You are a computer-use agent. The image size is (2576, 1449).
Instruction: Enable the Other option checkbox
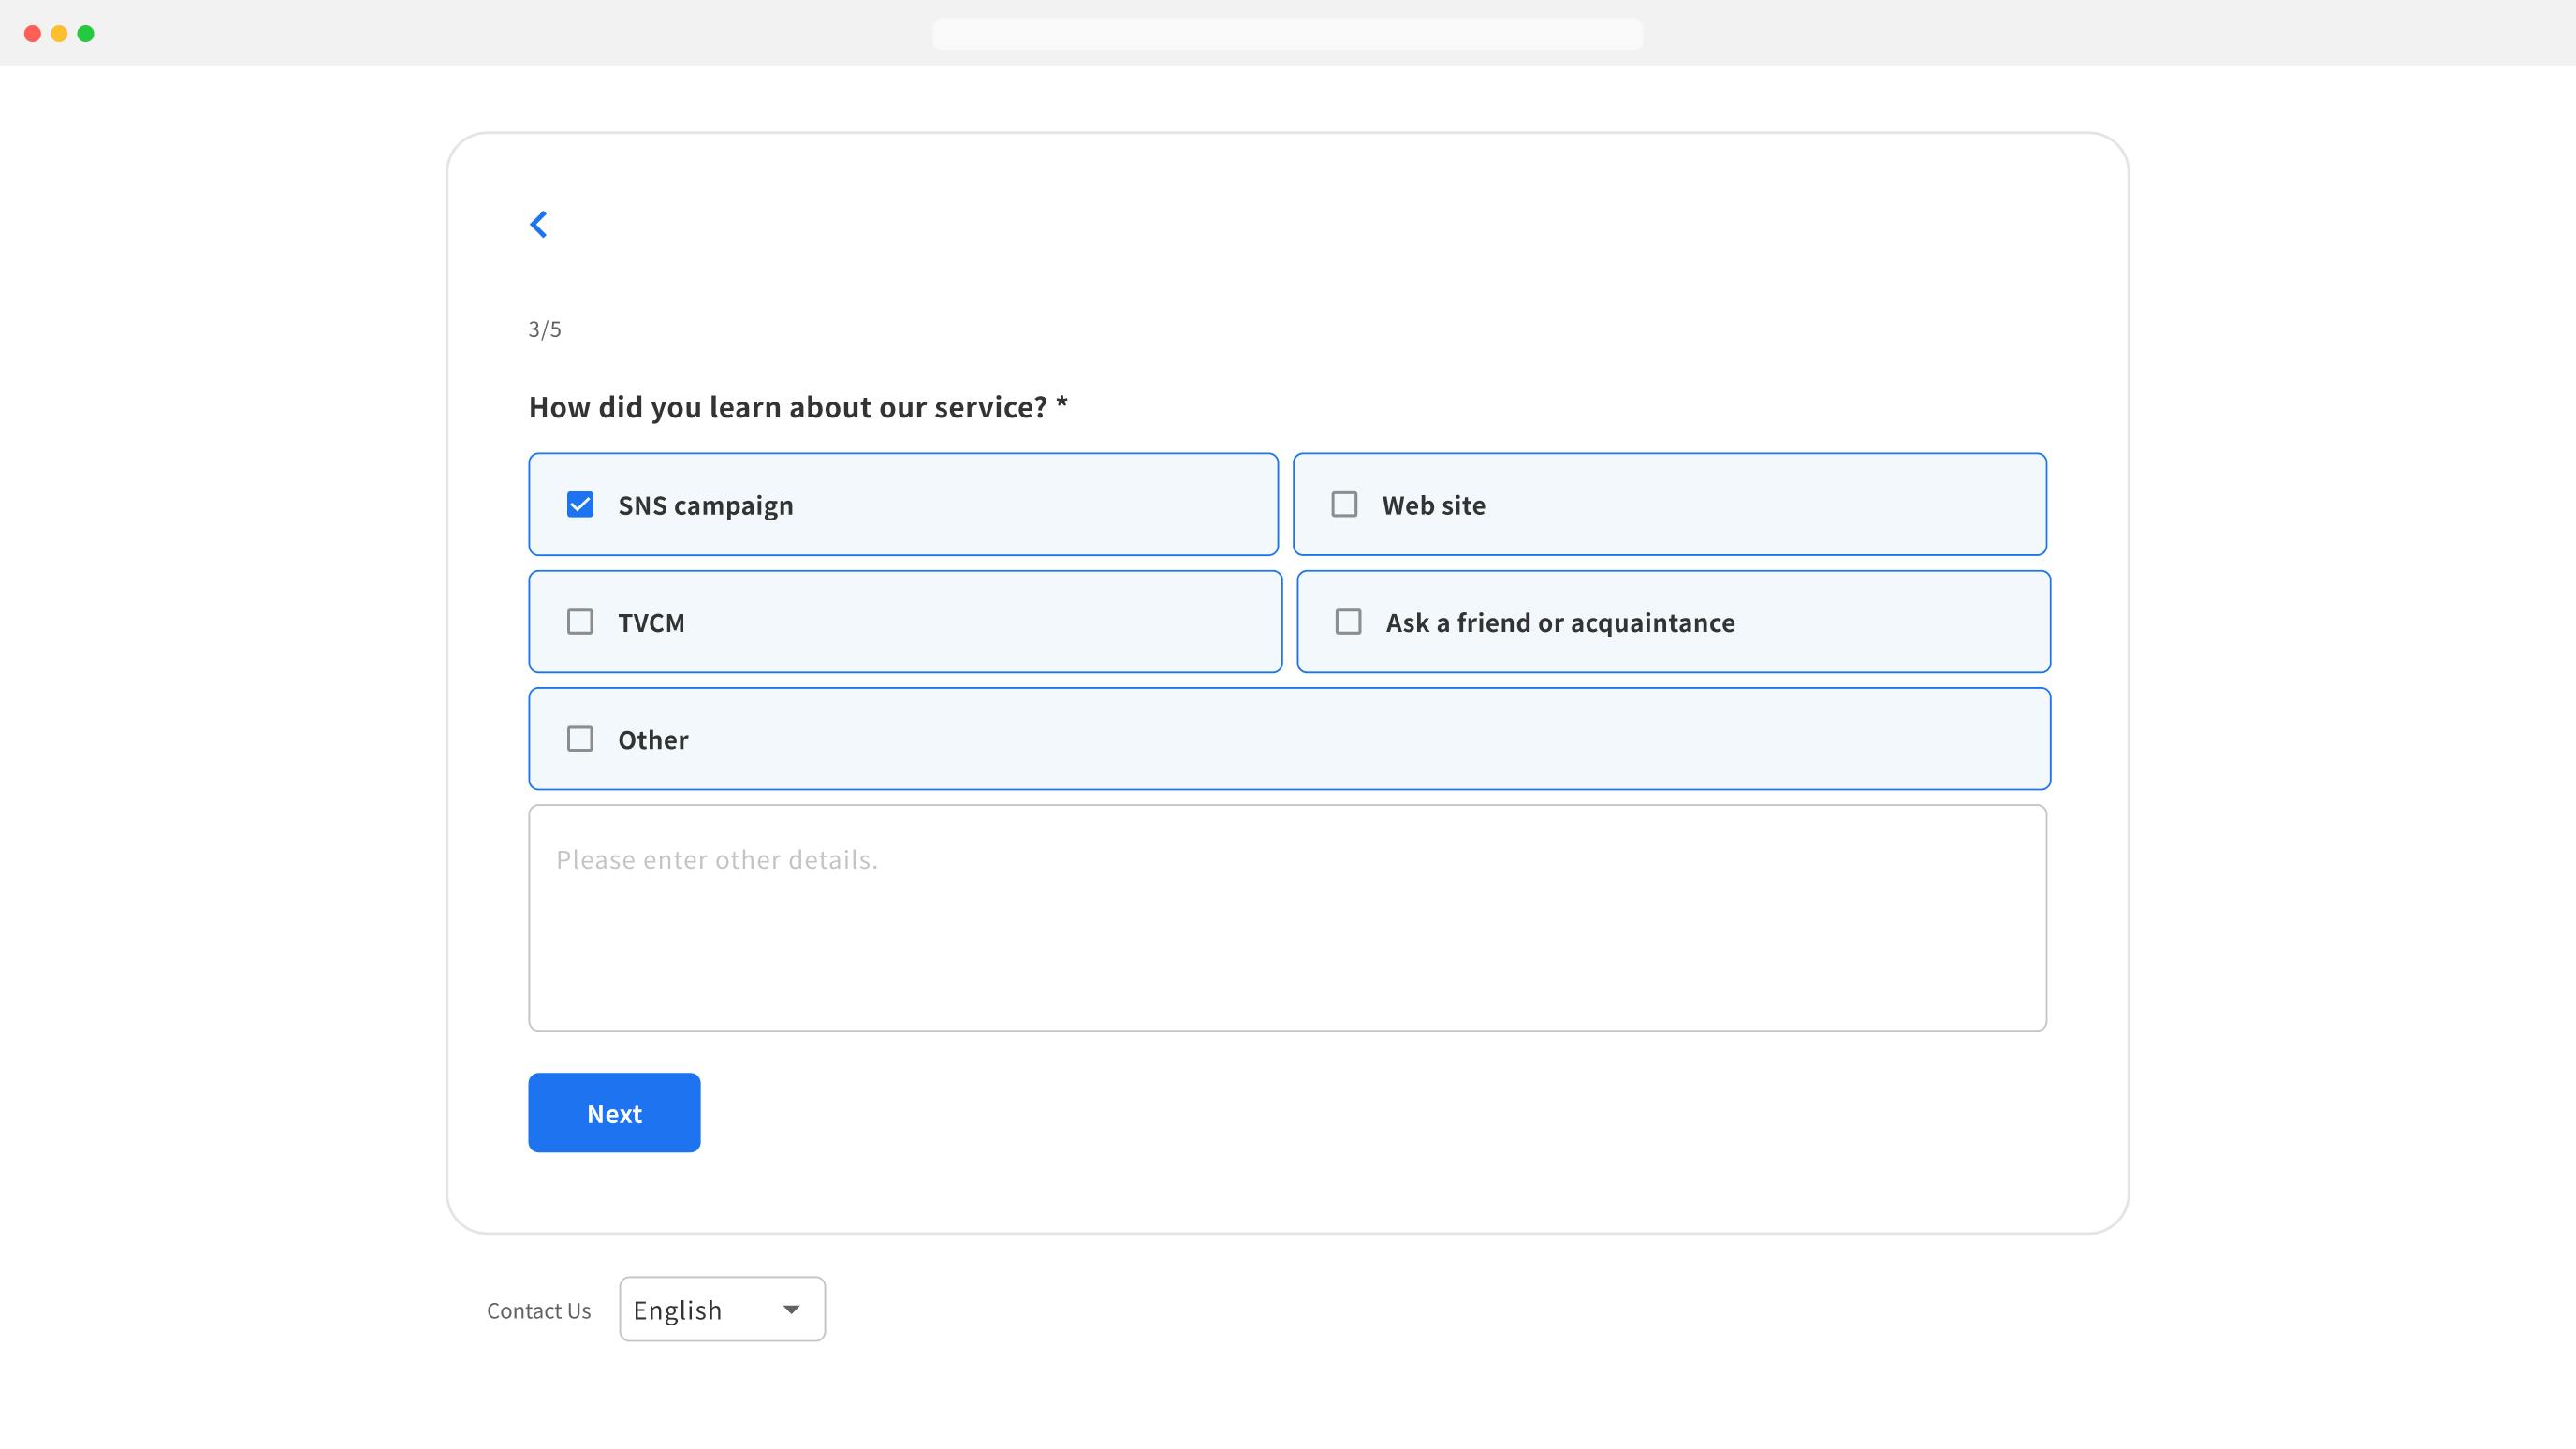click(x=580, y=739)
